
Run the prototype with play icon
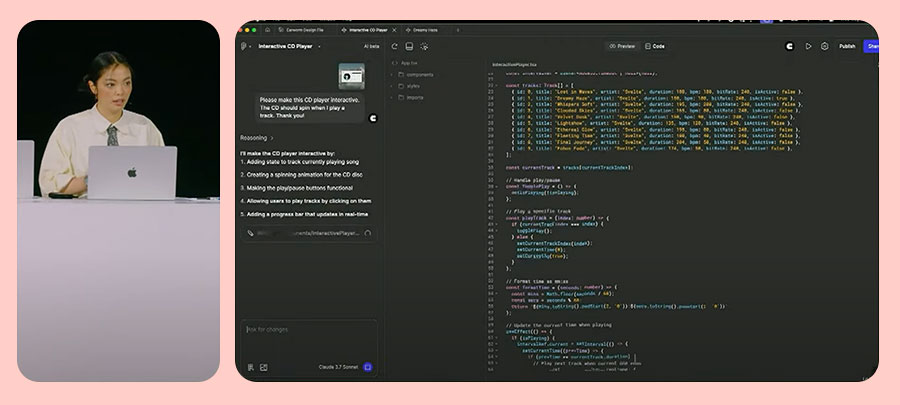[x=808, y=46]
